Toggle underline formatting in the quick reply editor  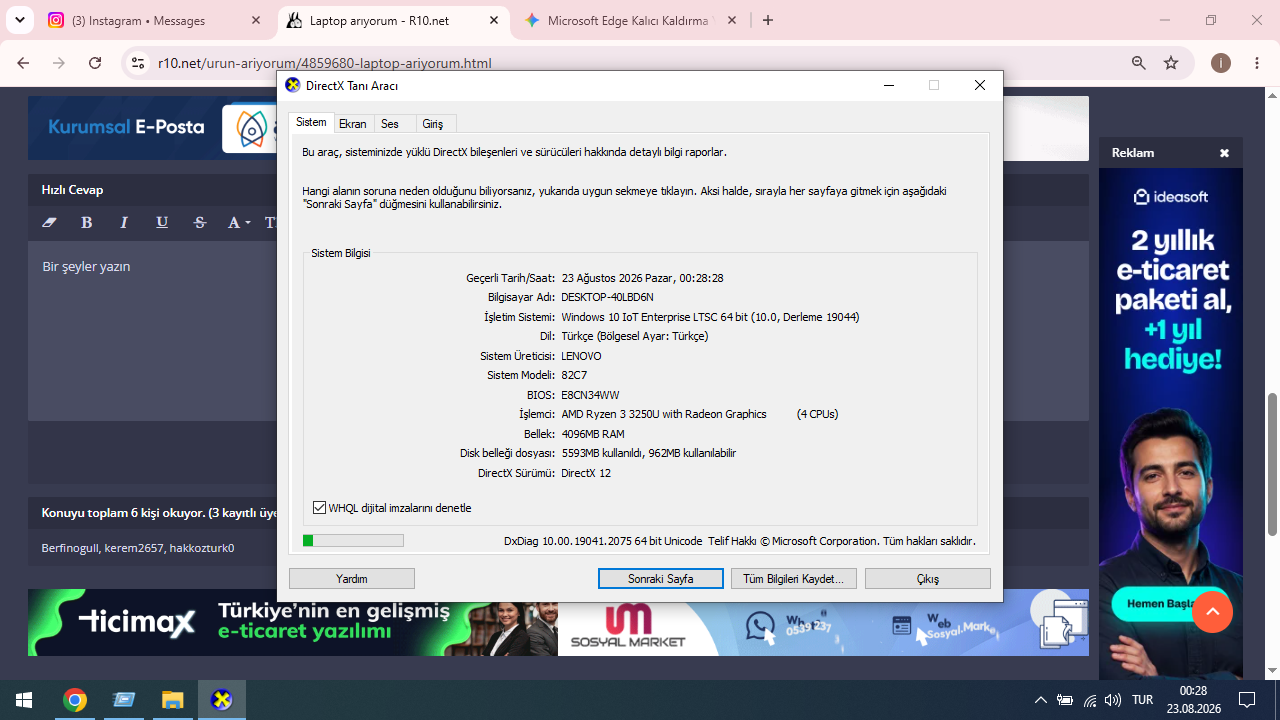tap(162, 222)
